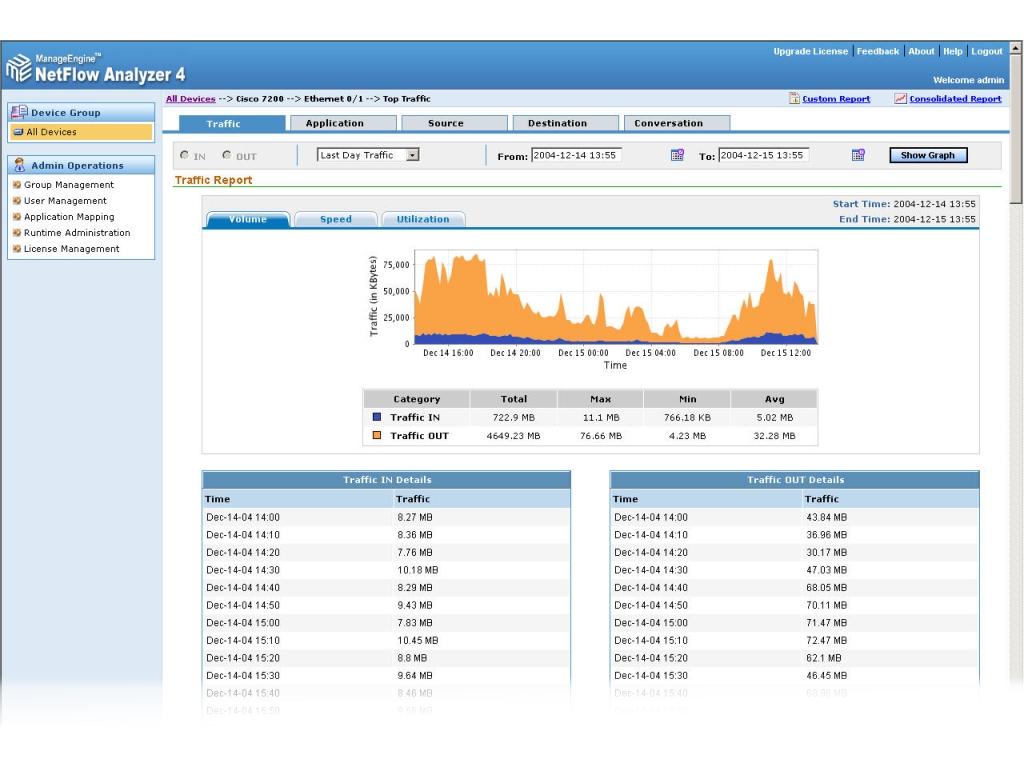The width and height of the screenshot is (1024, 768).
Task: Switch to the Traffic tab
Action: pos(232,123)
